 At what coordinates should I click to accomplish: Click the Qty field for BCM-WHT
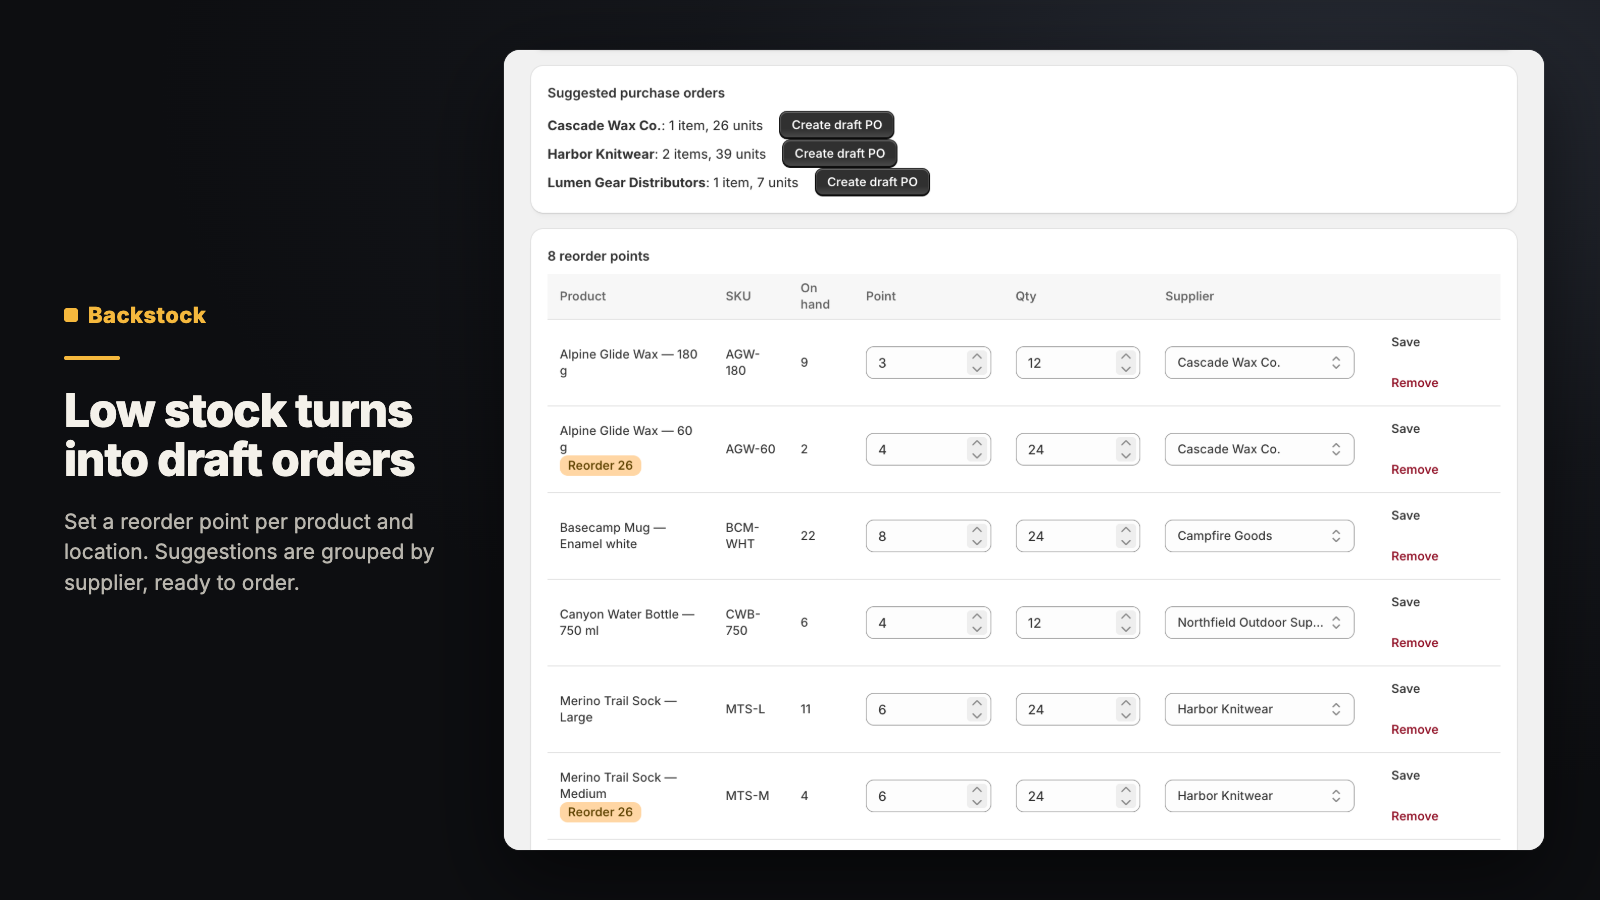click(1078, 536)
